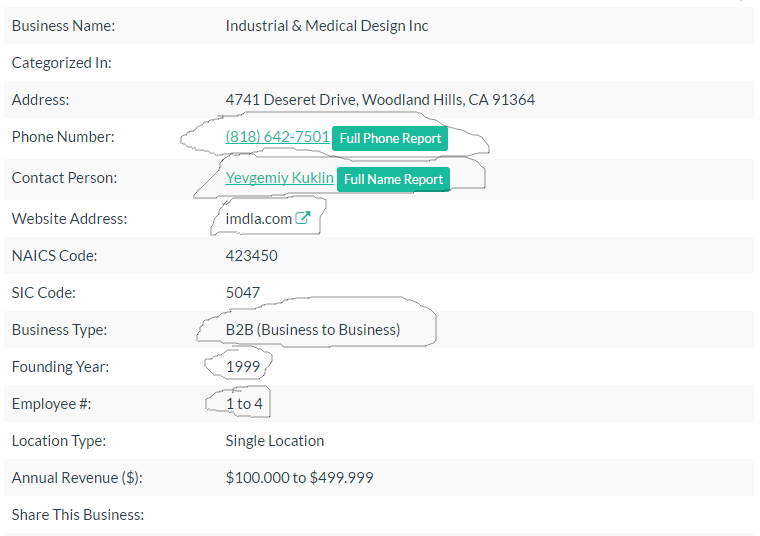
Task: Click the NAICS Code: label
Action: (x=54, y=256)
